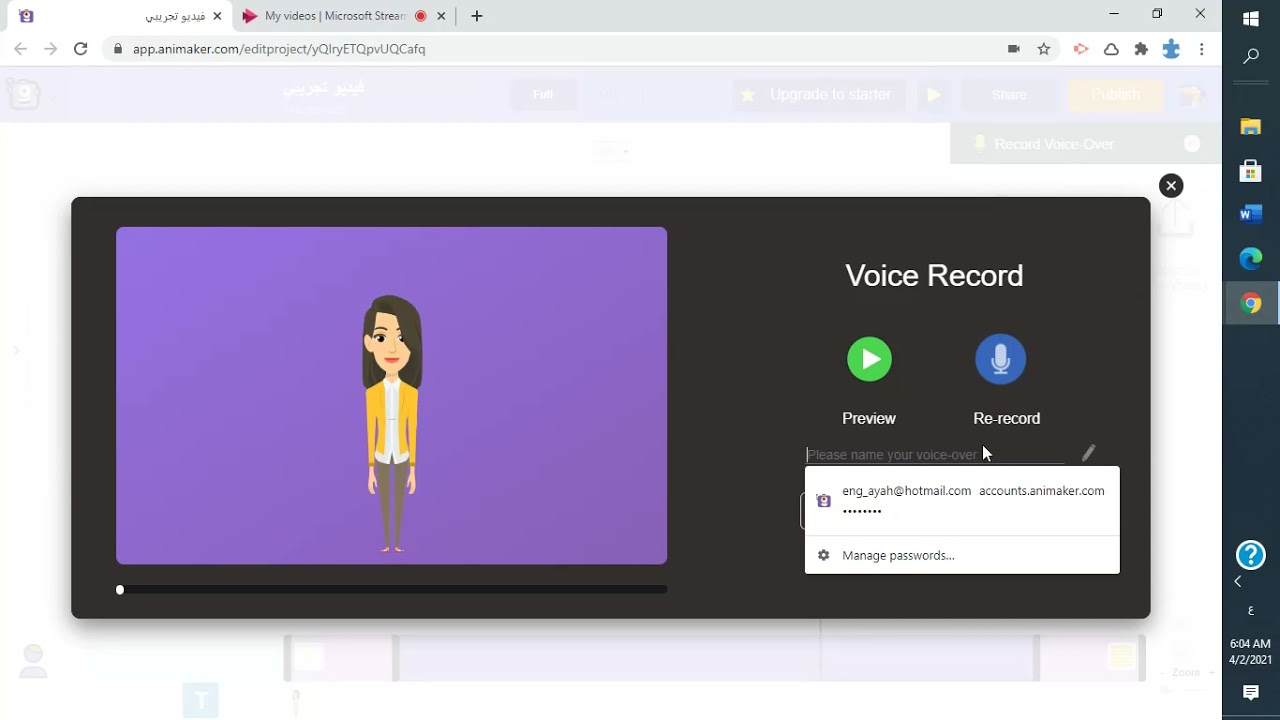The height and width of the screenshot is (720, 1280).
Task: Click the voice-over name input field
Action: click(935, 455)
